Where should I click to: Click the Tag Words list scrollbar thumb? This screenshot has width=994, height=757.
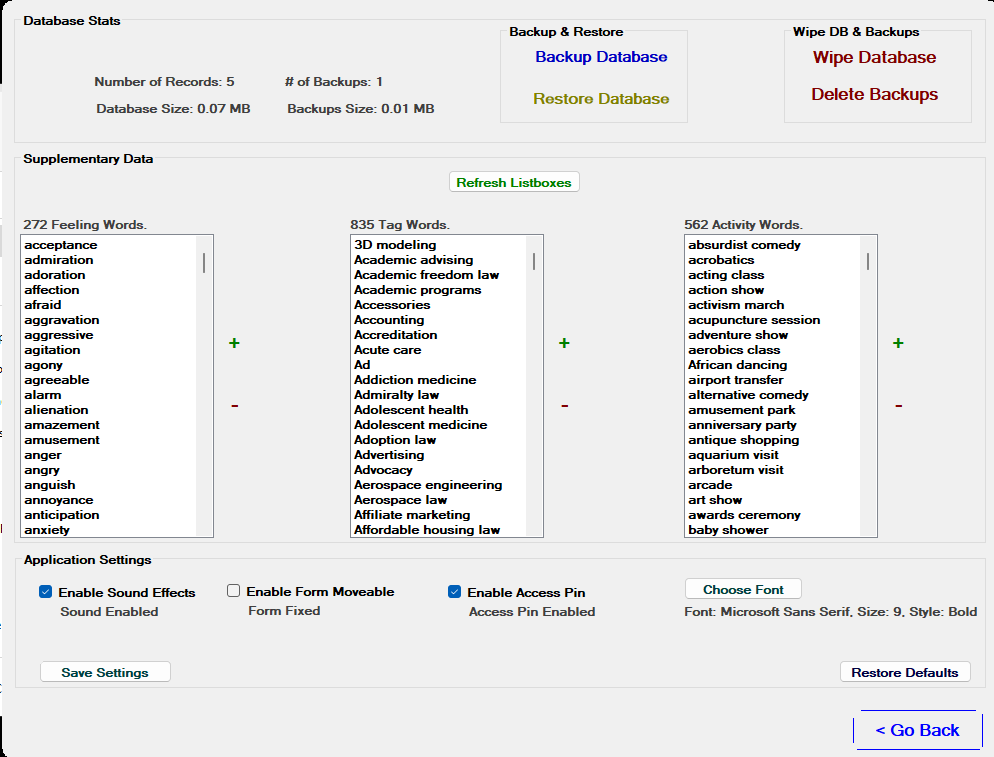tap(534, 261)
